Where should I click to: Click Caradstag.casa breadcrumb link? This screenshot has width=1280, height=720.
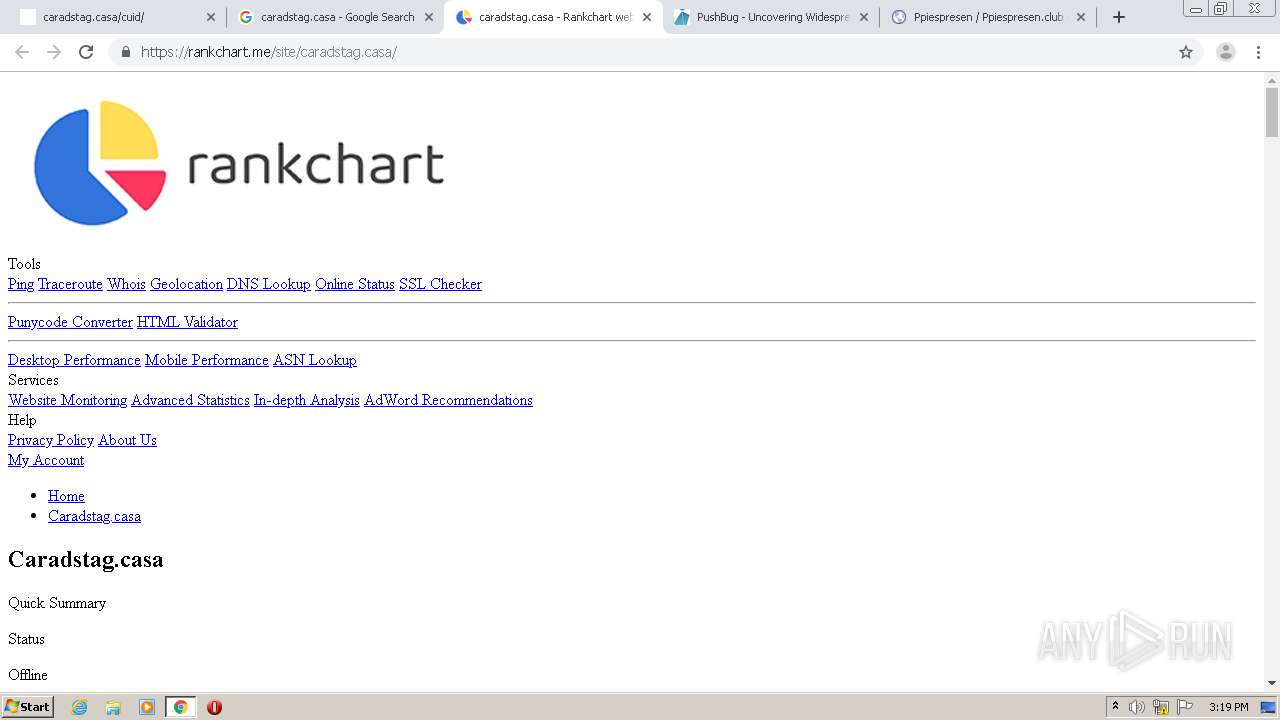coord(94,516)
